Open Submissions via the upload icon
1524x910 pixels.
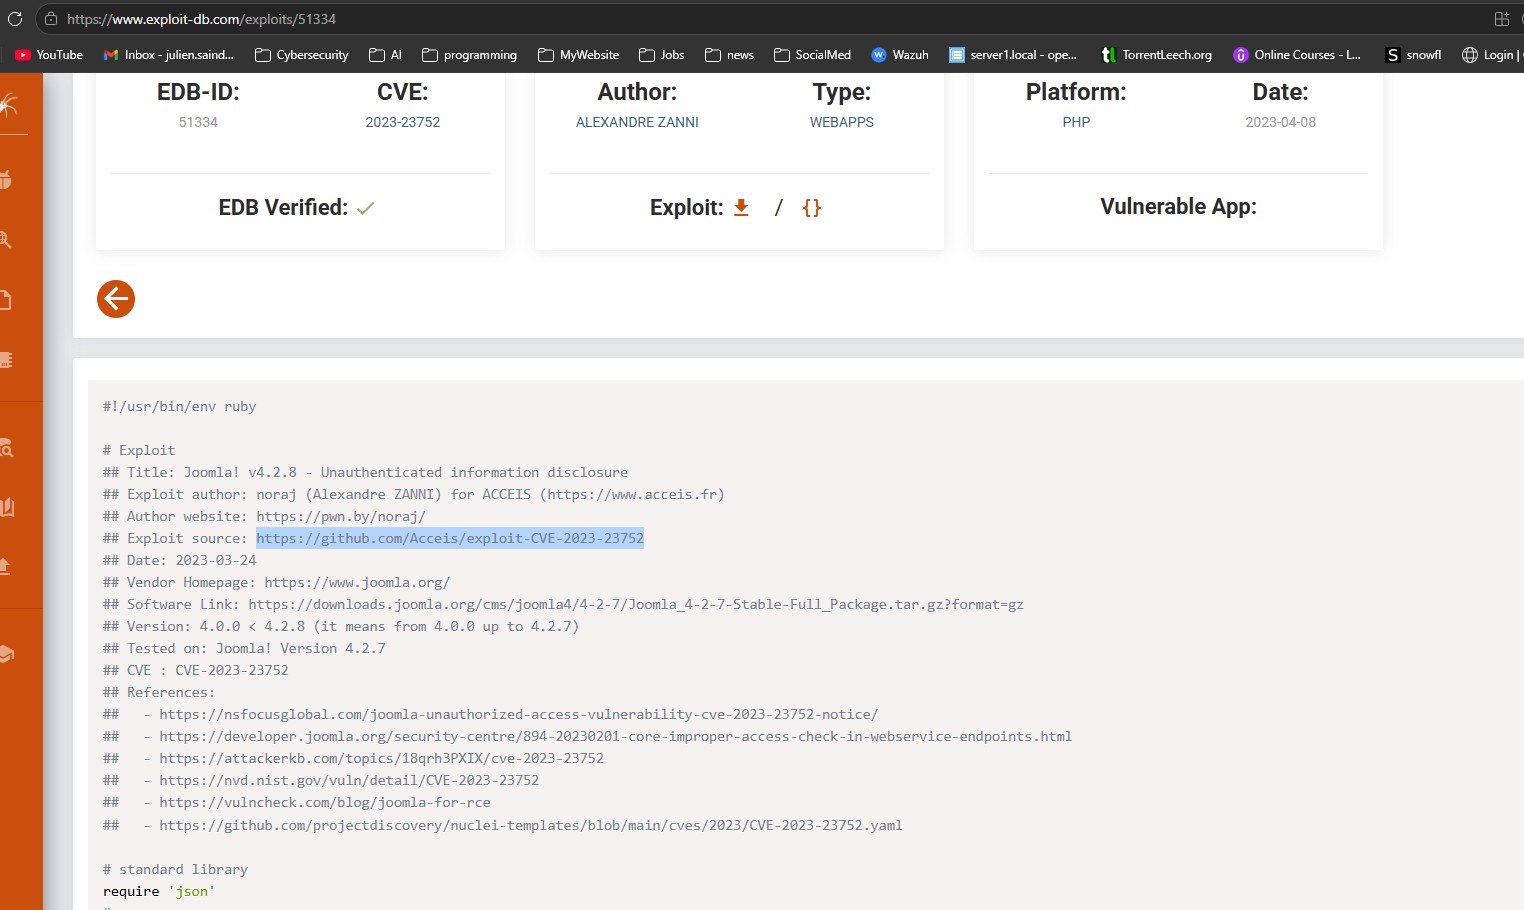coord(6,567)
